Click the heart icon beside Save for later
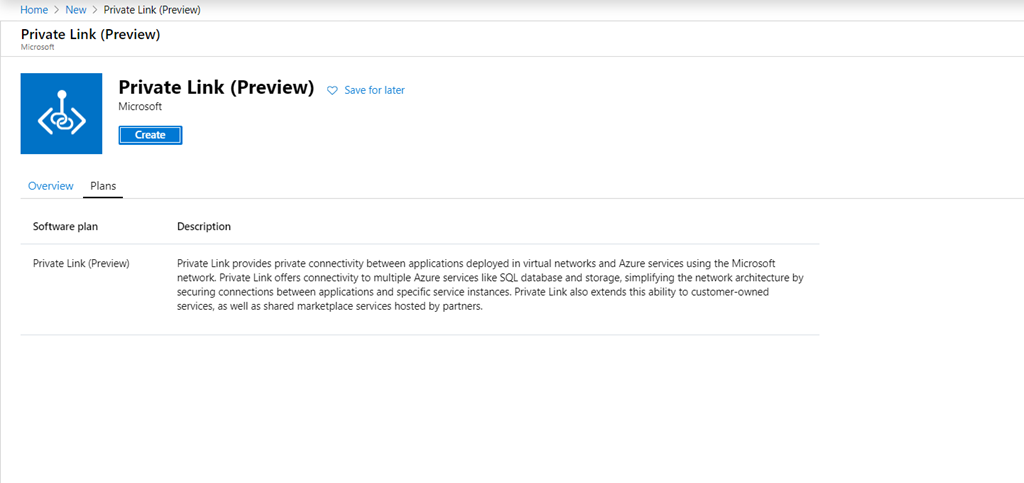The height and width of the screenshot is (483, 1024). (332, 91)
